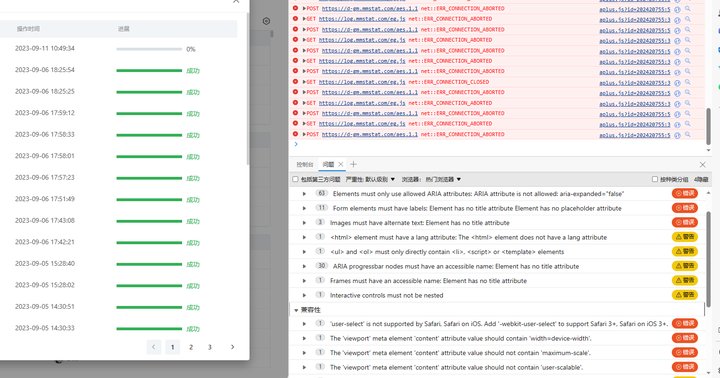This screenshot has width=720, height=378.
Task: Go to page 2 in dialog pagination
Action: pyautogui.click(x=191, y=347)
